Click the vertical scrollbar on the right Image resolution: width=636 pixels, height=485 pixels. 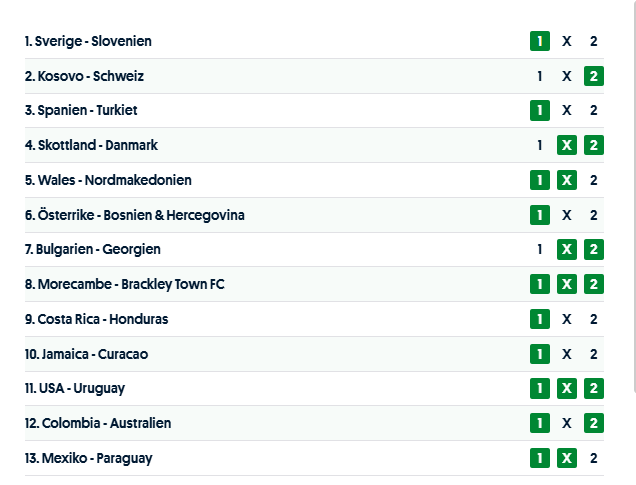click(633, 200)
